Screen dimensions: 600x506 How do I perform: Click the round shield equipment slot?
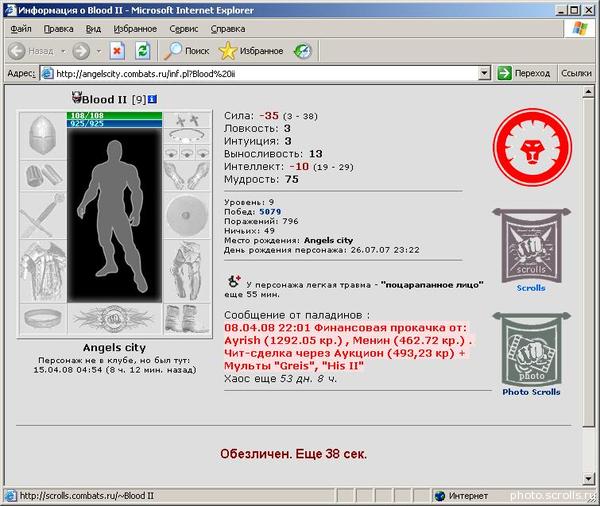click(187, 215)
